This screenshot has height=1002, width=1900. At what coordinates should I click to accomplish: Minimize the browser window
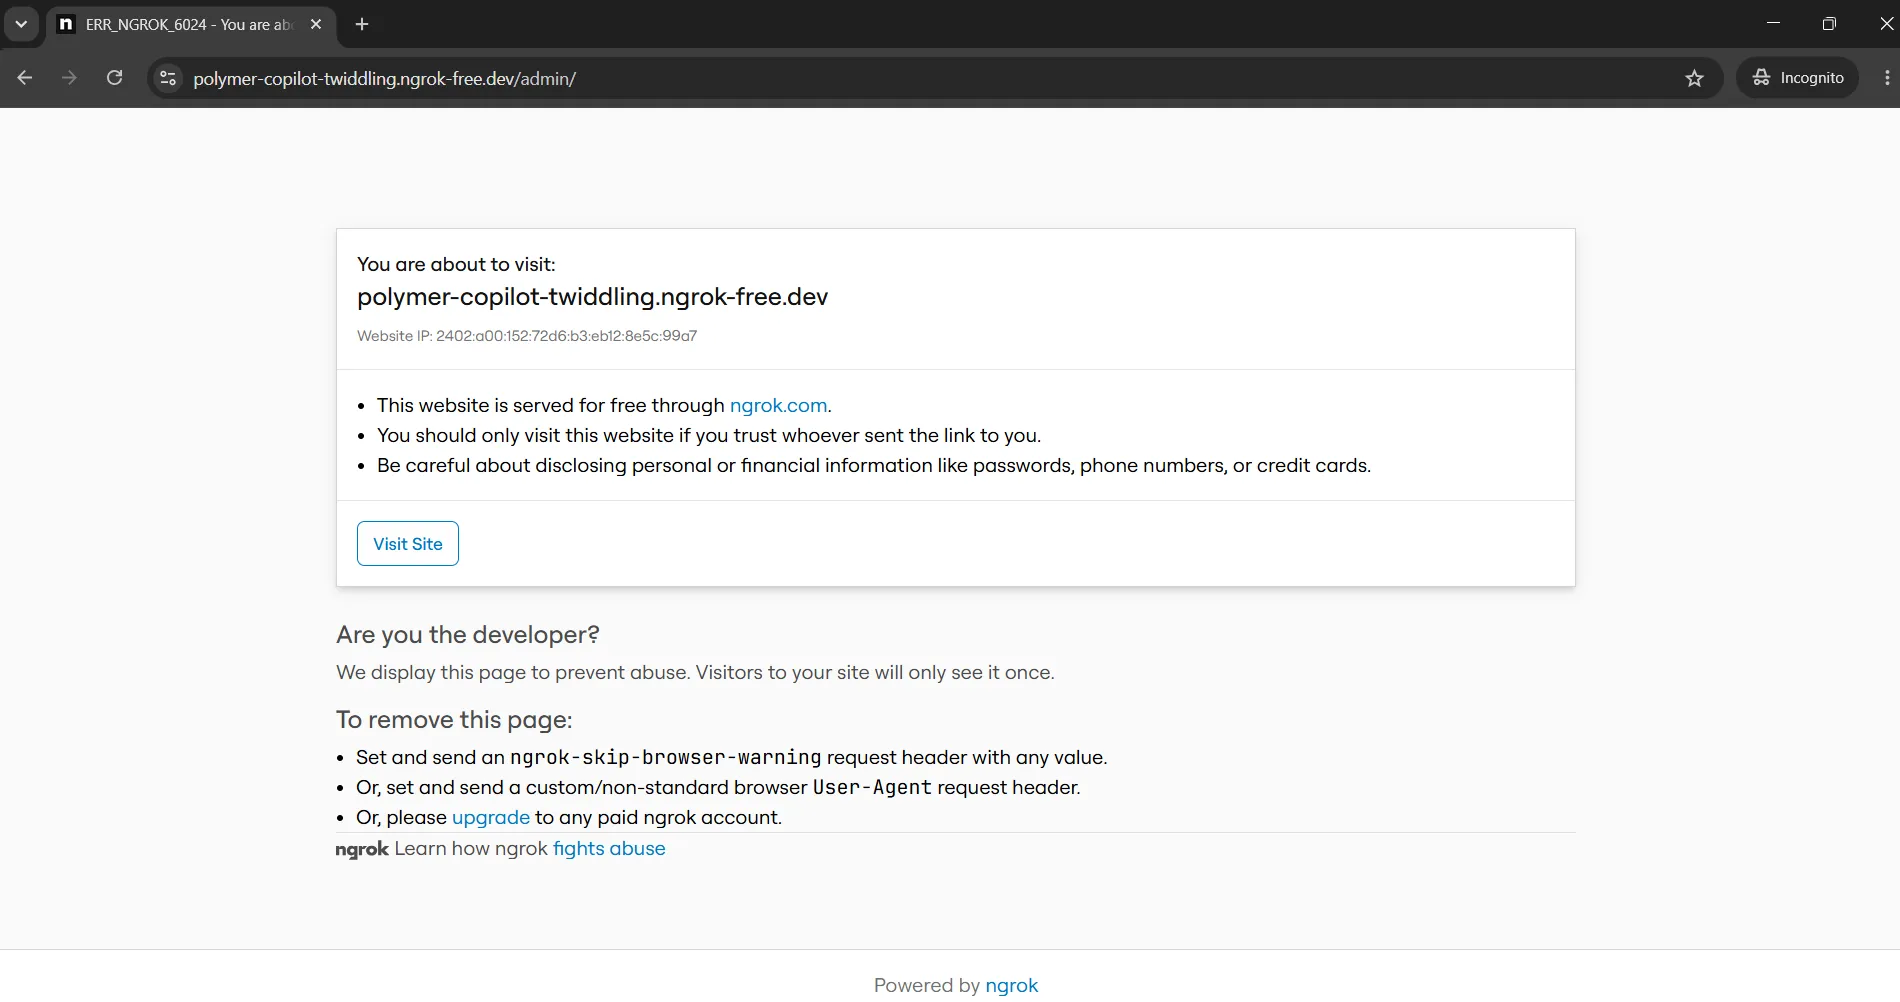1773,23
